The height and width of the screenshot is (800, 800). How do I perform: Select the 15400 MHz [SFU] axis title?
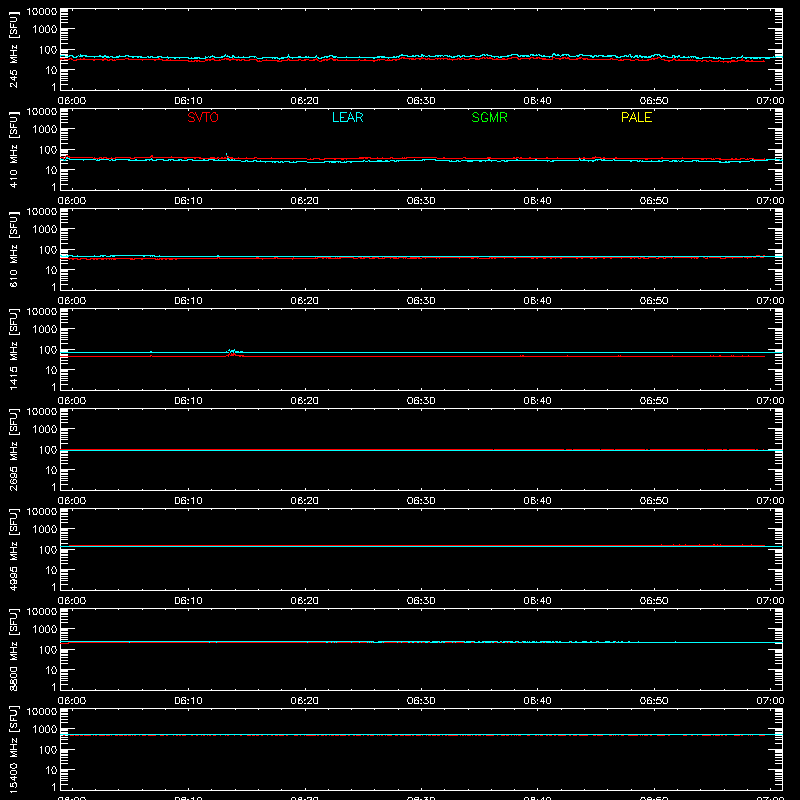tap(13, 749)
